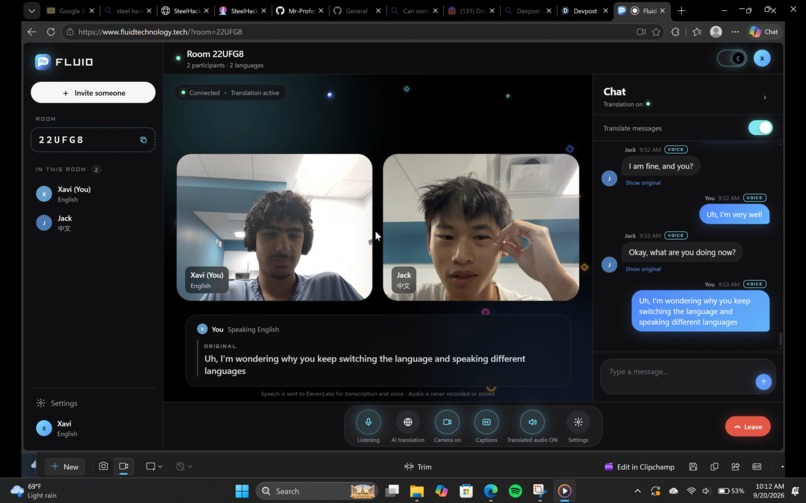
Task: Open Spotify from the taskbar
Action: click(515, 491)
